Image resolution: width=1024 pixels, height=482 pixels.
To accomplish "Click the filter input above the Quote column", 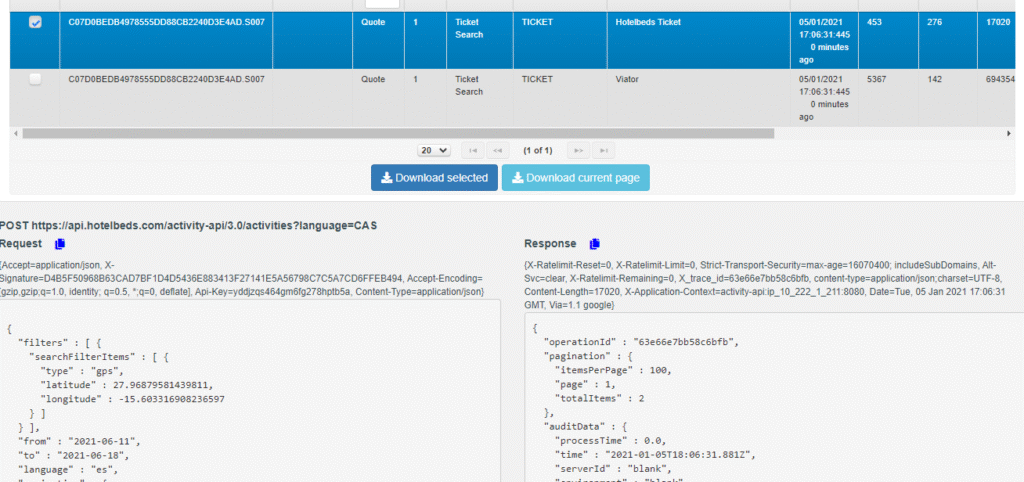I will [382, 4].
